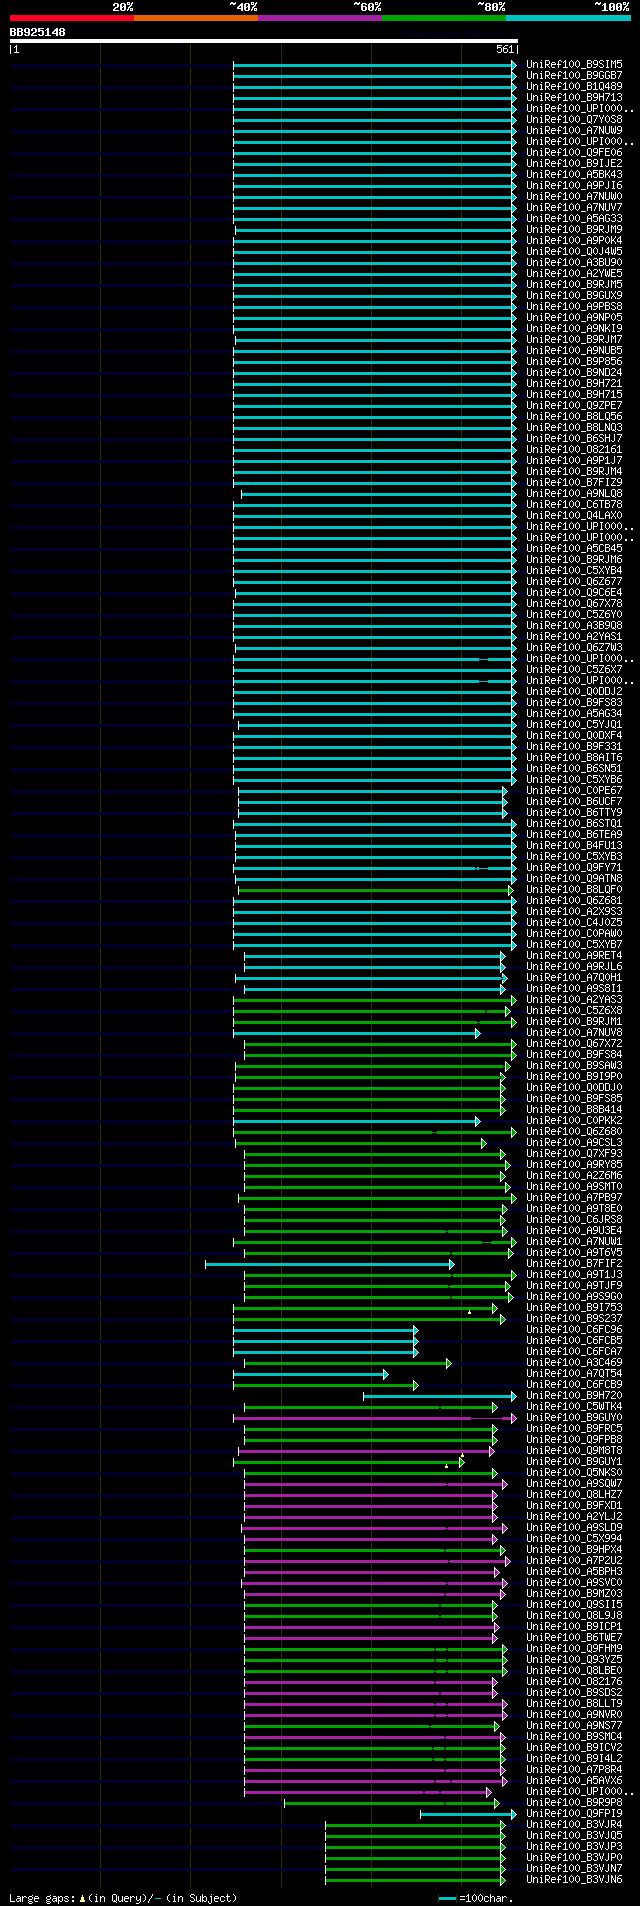Screen dimensions: 640x1906
Task: Click the green ~80% identity legend bar
Action: click(x=444, y=18)
